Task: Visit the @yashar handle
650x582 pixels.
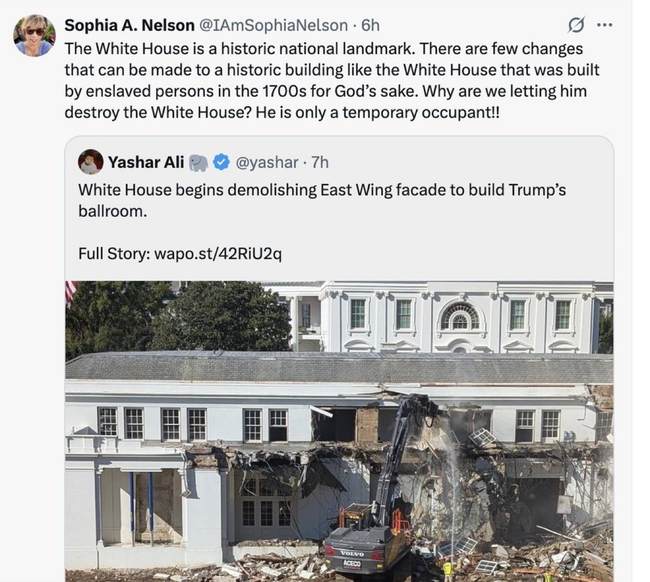Action: pyautogui.click(x=267, y=162)
